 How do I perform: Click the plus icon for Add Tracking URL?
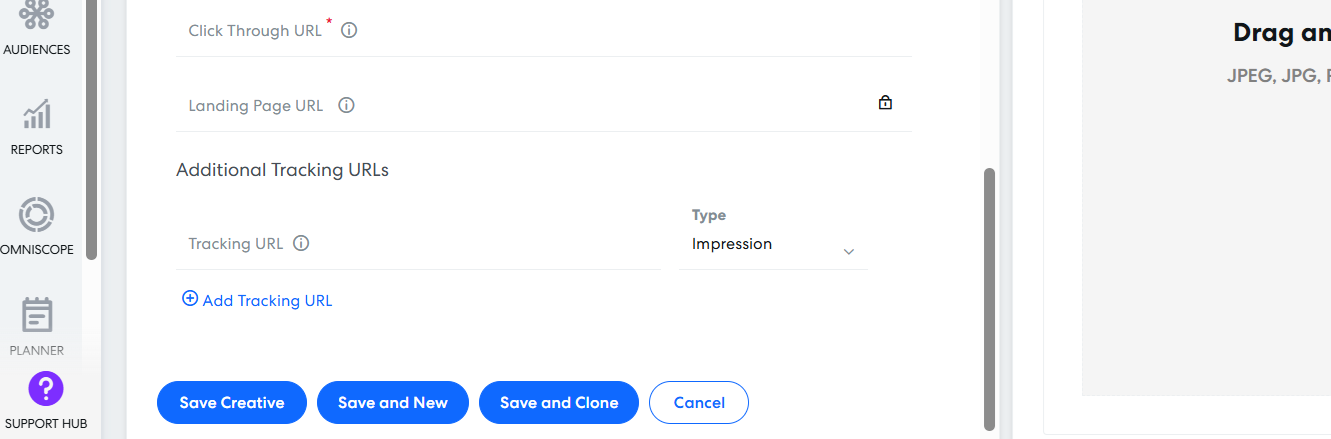pyautogui.click(x=190, y=299)
